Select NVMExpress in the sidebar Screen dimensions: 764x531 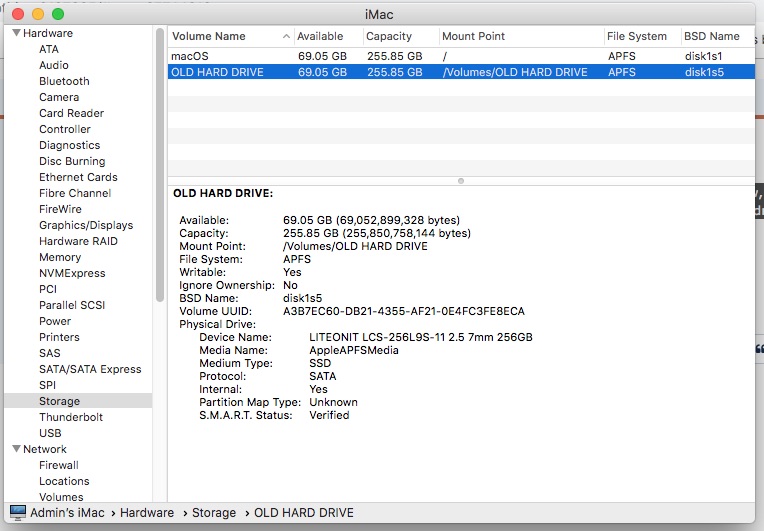pyautogui.click(x=72, y=273)
